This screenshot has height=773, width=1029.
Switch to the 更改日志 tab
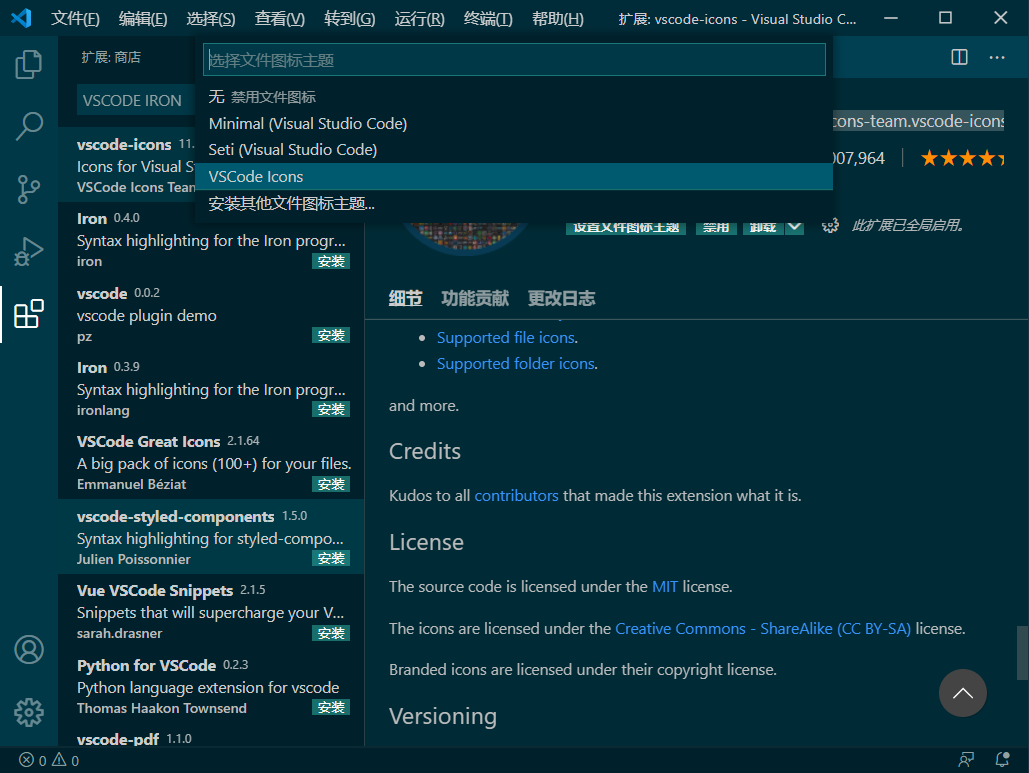[561, 299]
